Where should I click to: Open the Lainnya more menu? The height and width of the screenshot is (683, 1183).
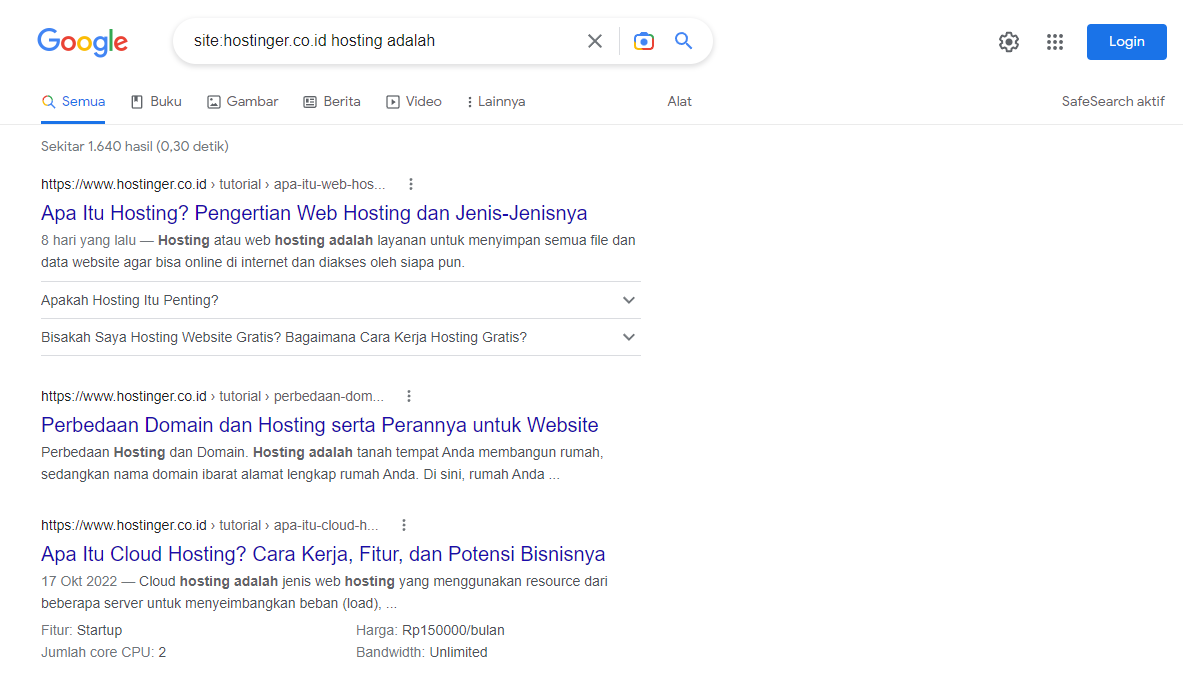coord(496,102)
